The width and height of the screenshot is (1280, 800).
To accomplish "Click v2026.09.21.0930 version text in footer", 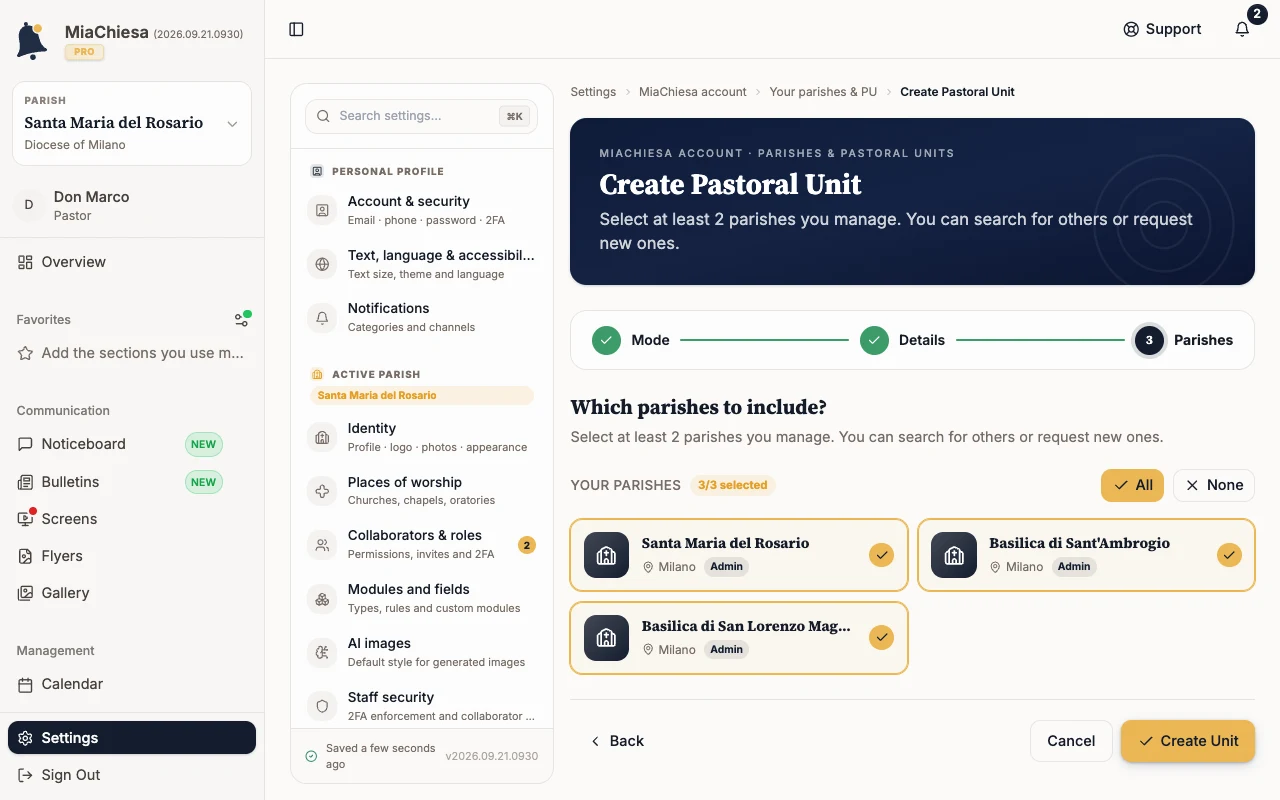I will pyautogui.click(x=492, y=756).
